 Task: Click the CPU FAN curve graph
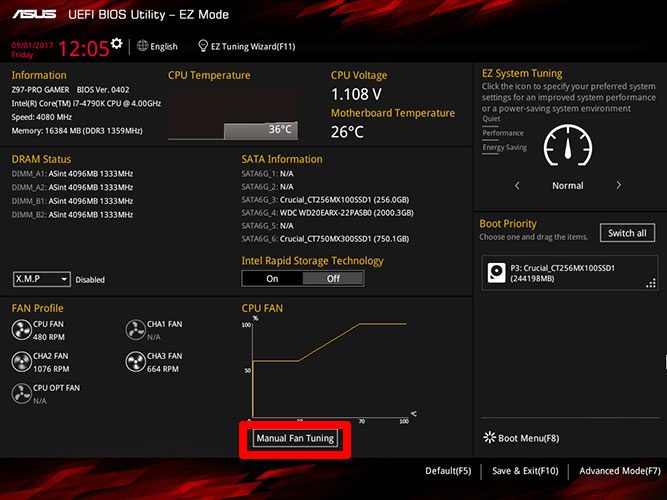pos(330,369)
